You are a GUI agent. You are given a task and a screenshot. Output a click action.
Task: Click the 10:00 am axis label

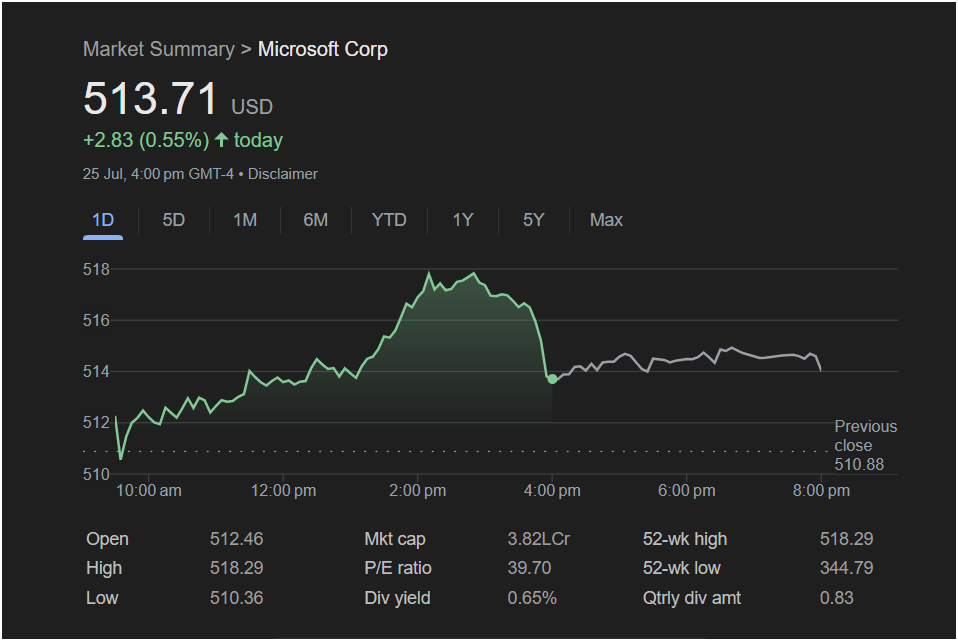[x=148, y=491]
